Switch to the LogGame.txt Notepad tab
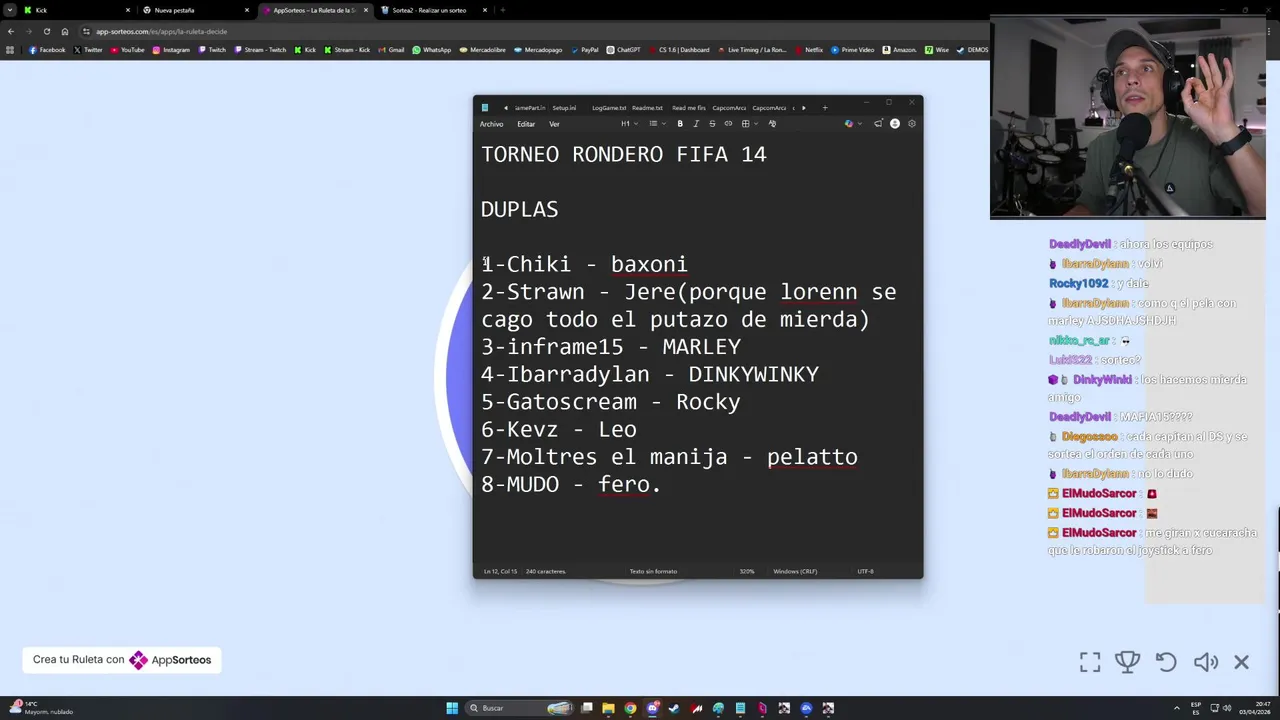Screen dimensions: 1280x720 point(609,108)
